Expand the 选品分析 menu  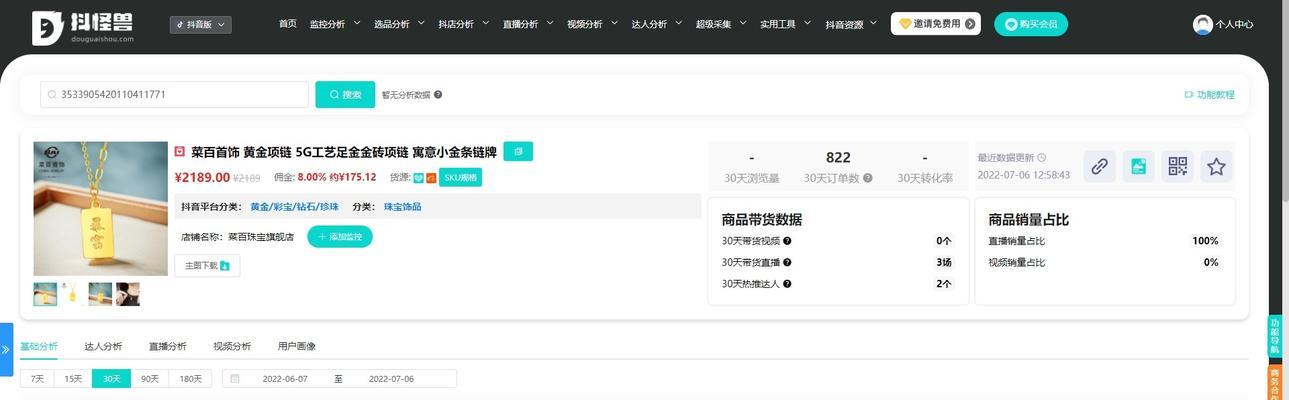pos(399,24)
